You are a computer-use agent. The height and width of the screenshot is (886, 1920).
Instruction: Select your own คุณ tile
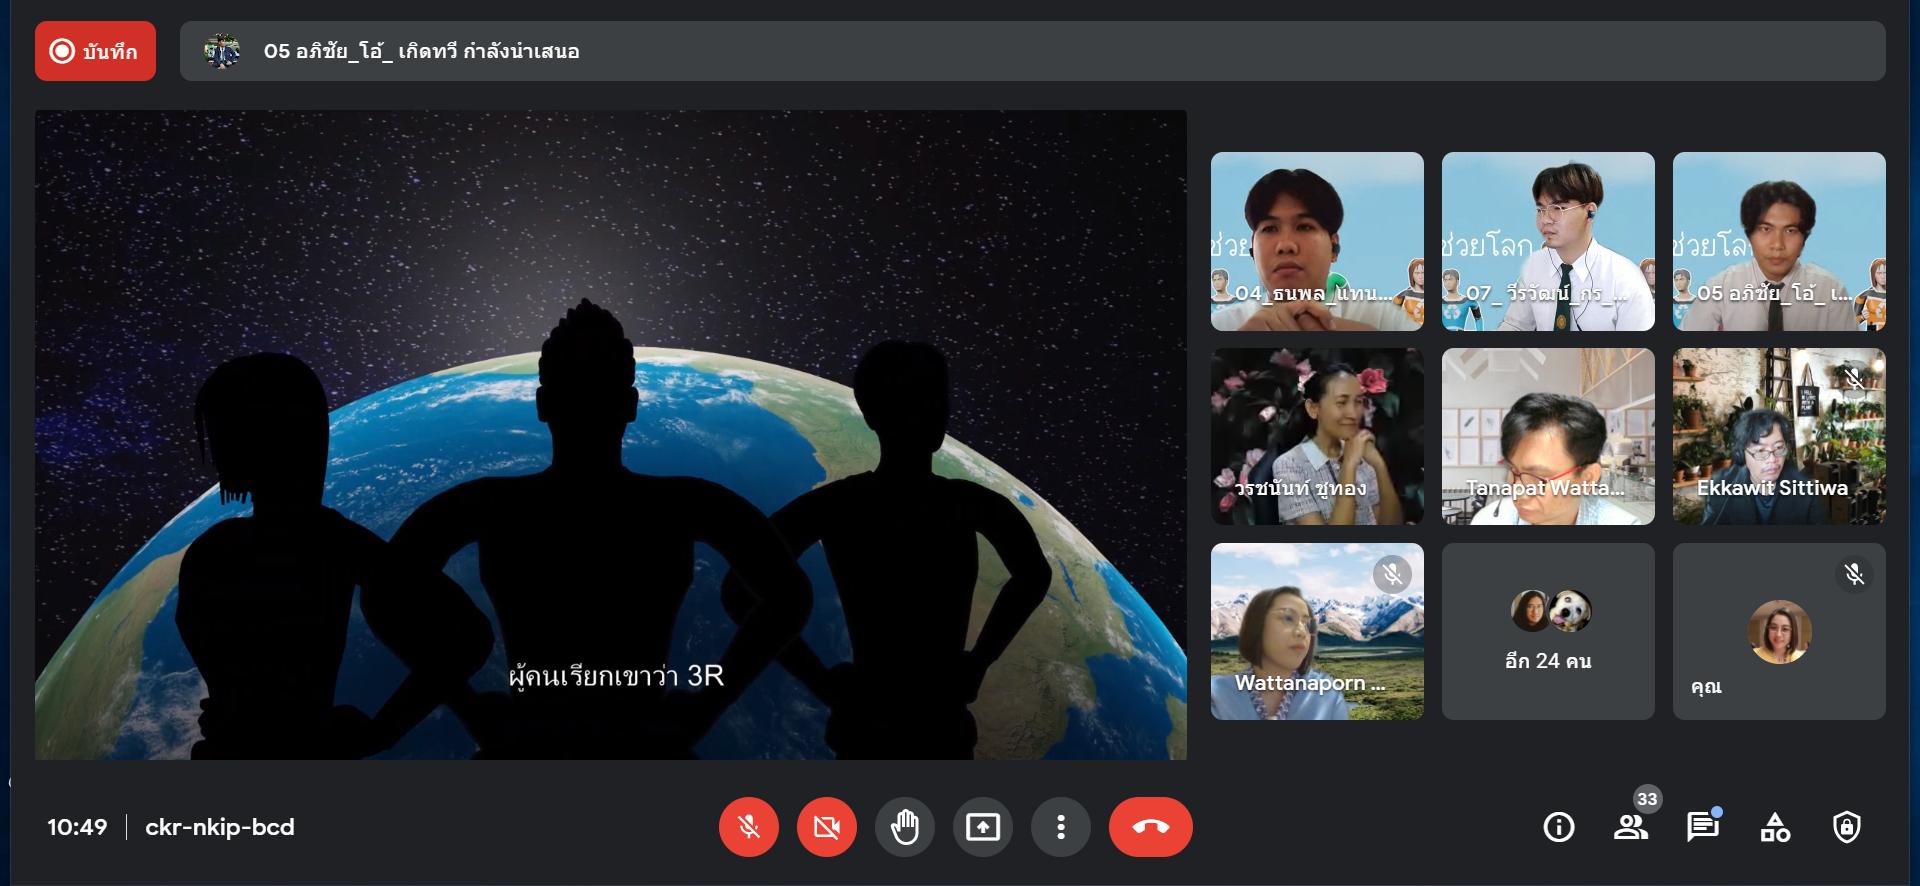click(x=1779, y=631)
